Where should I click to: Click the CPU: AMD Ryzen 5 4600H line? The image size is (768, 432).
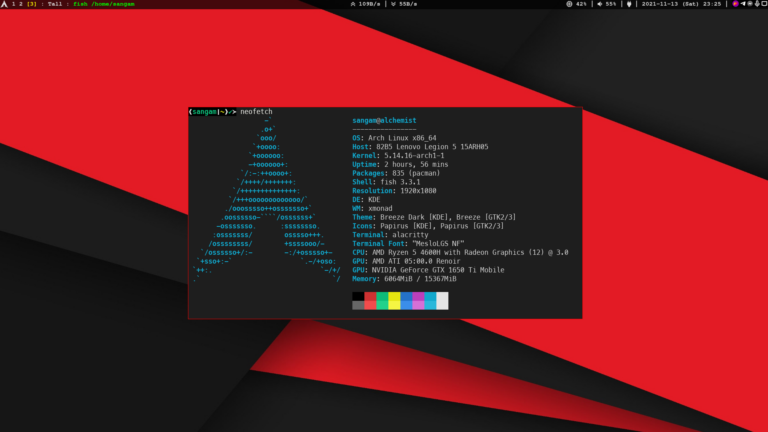click(x=460, y=253)
